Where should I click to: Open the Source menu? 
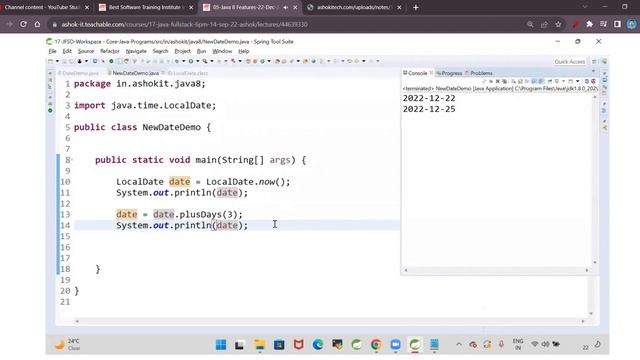point(86,51)
